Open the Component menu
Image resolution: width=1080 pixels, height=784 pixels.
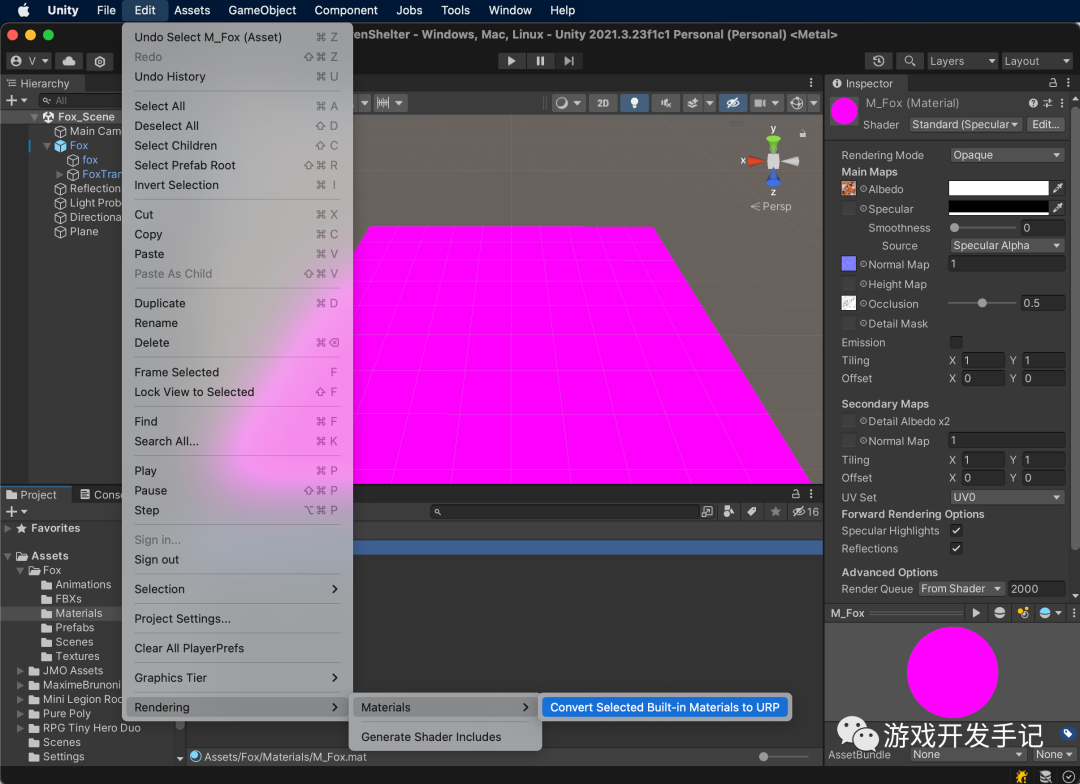pos(346,10)
